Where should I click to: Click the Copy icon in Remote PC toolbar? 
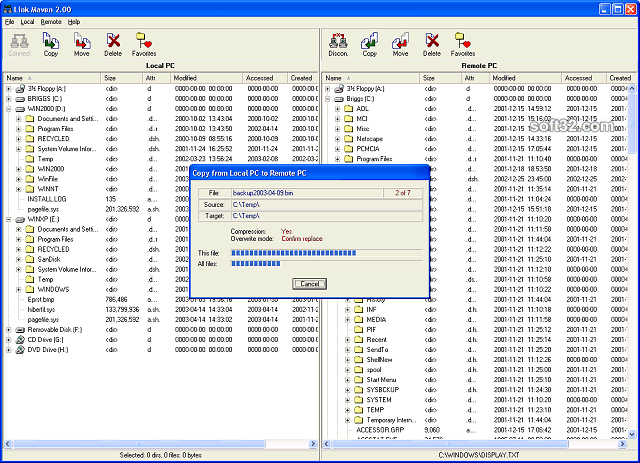(x=369, y=45)
